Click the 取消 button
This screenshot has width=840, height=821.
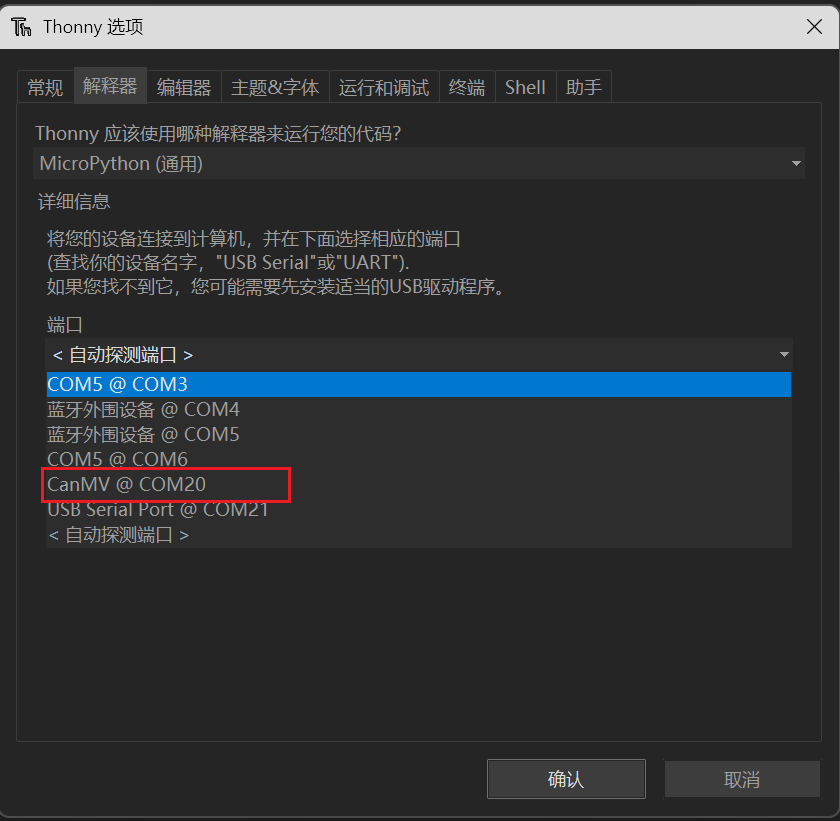tap(742, 779)
